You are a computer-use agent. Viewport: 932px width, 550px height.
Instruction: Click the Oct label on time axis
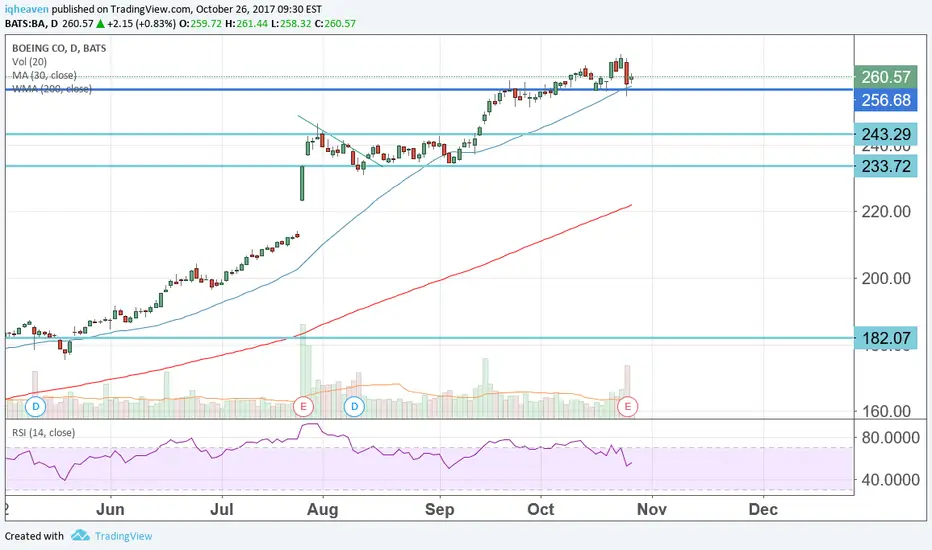[x=541, y=510]
